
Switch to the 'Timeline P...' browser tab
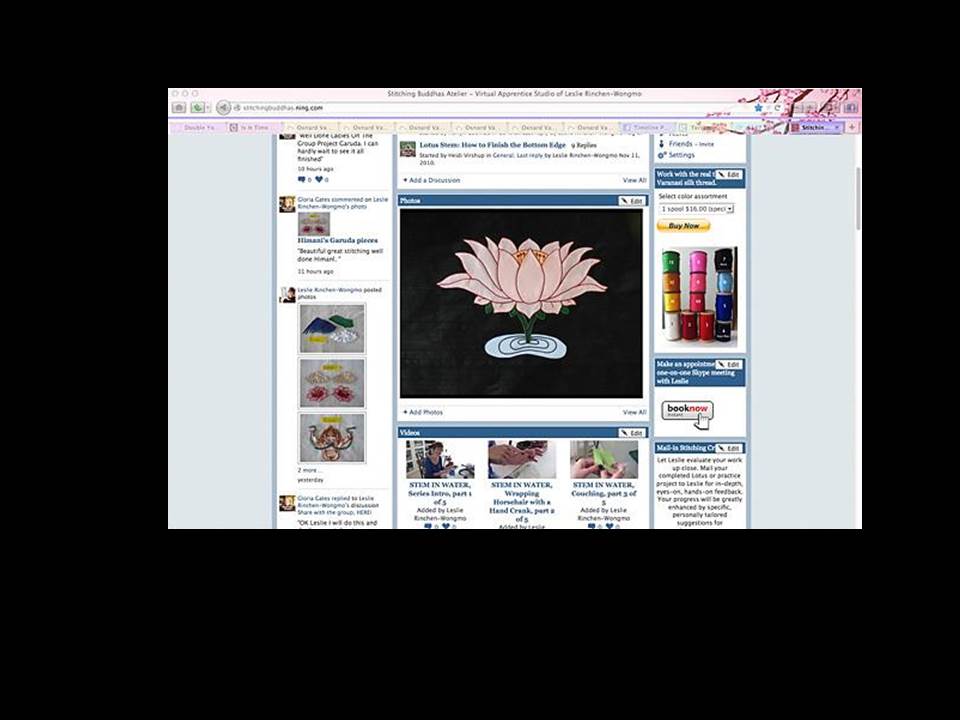click(x=649, y=127)
